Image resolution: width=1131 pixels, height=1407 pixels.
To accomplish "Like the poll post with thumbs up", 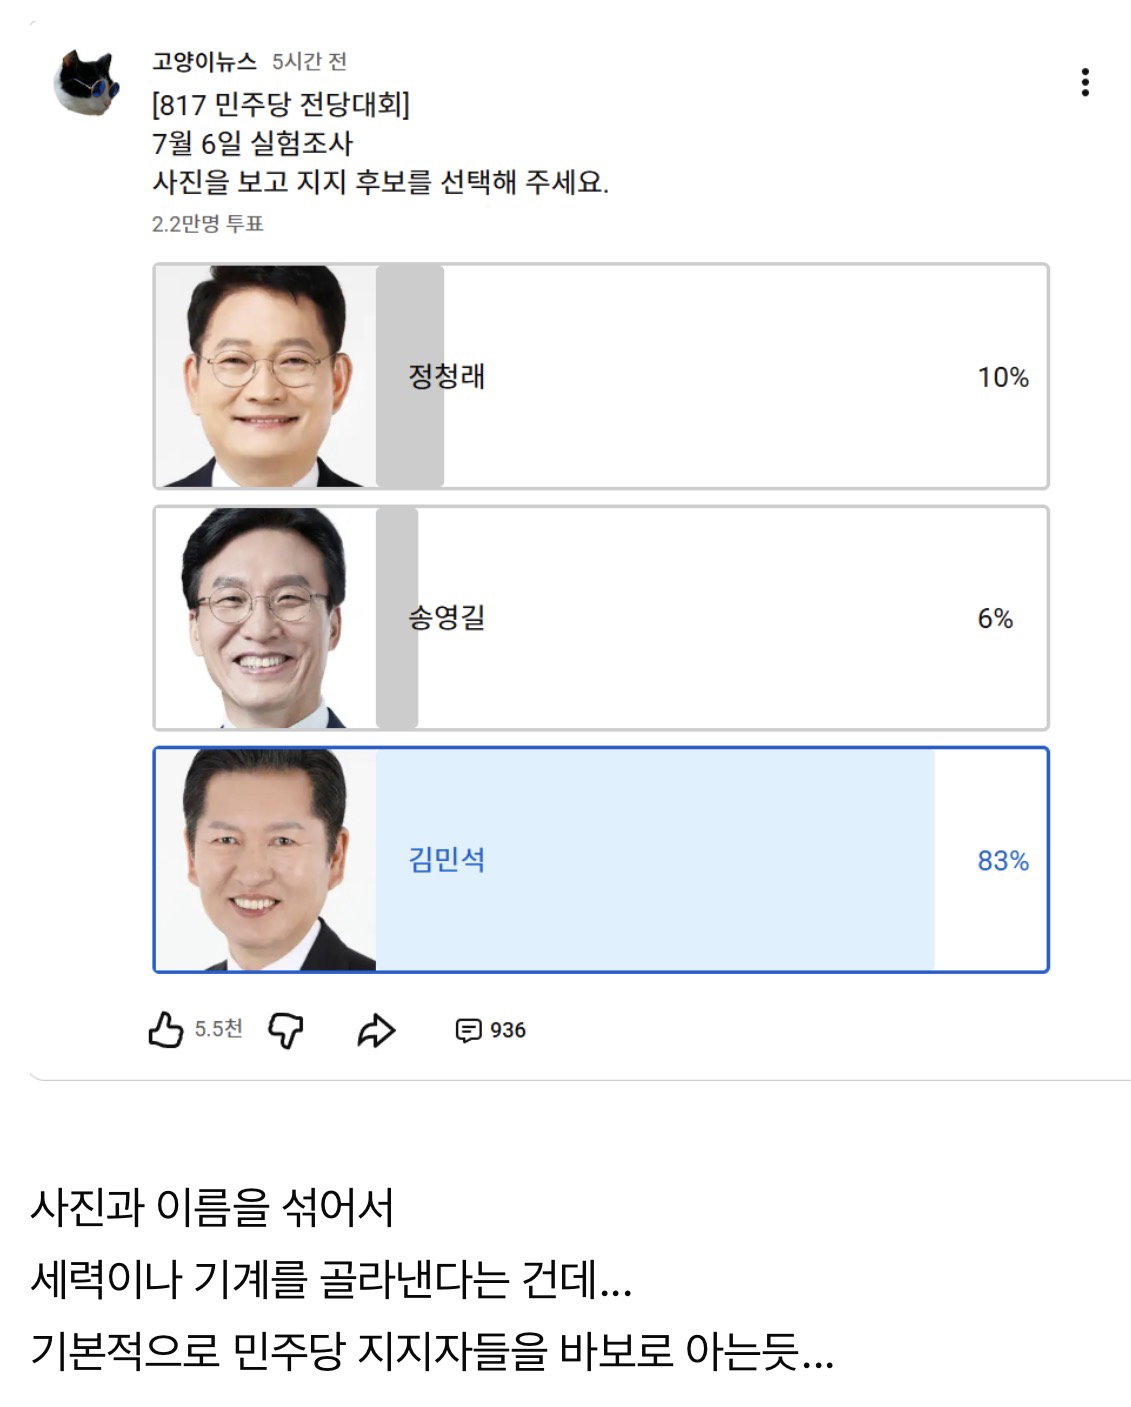I will click(x=166, y=1029).
